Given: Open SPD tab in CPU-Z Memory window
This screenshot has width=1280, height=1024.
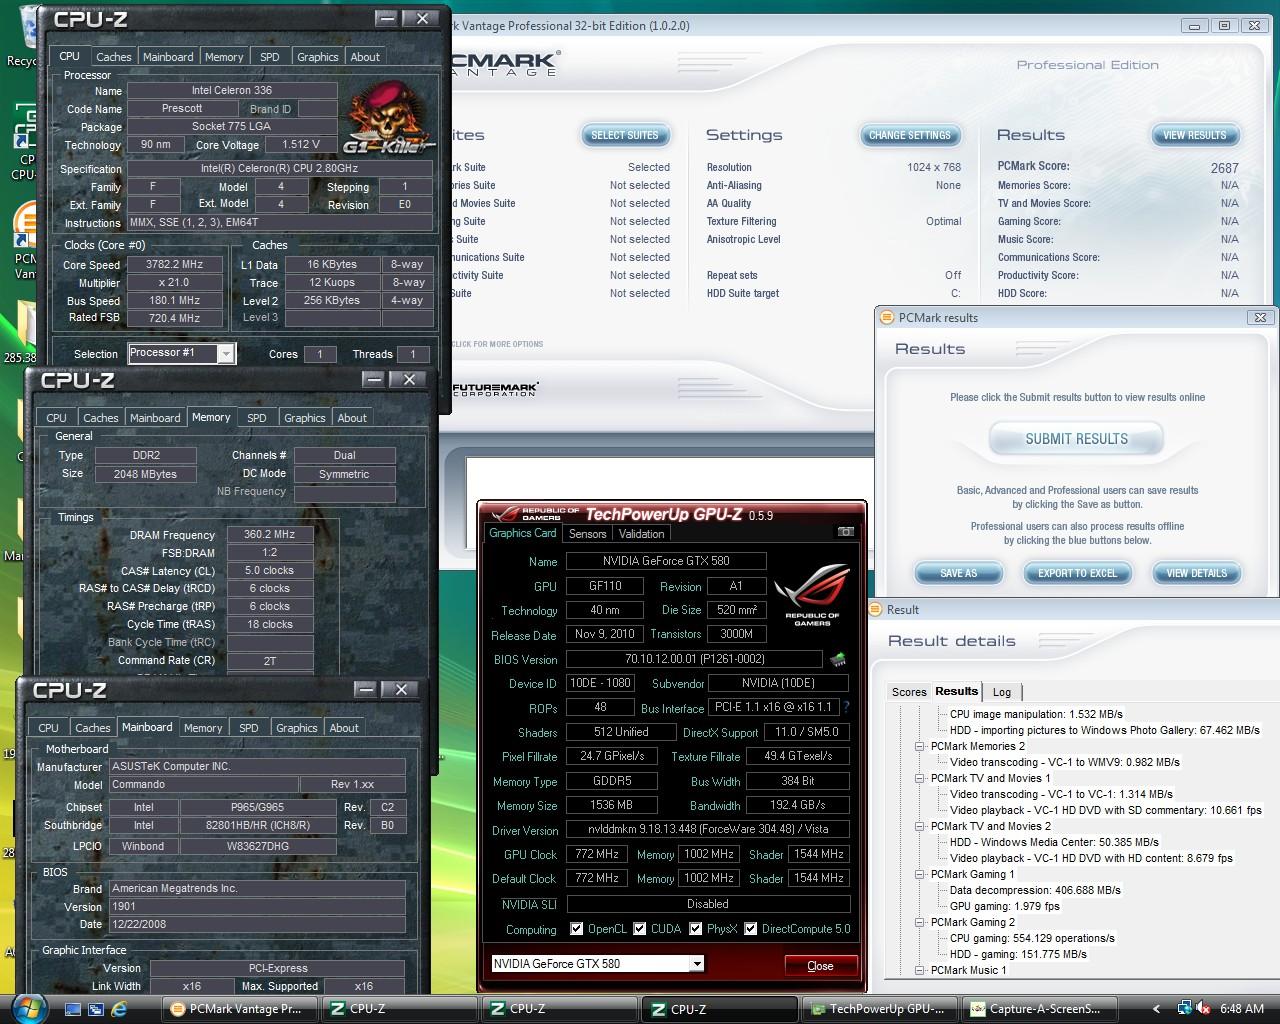Looking at the screenshot, I should (257, 418).
